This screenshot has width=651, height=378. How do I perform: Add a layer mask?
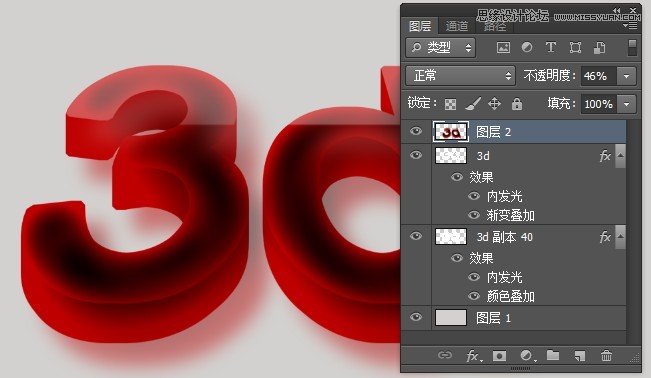click(499, 356)
